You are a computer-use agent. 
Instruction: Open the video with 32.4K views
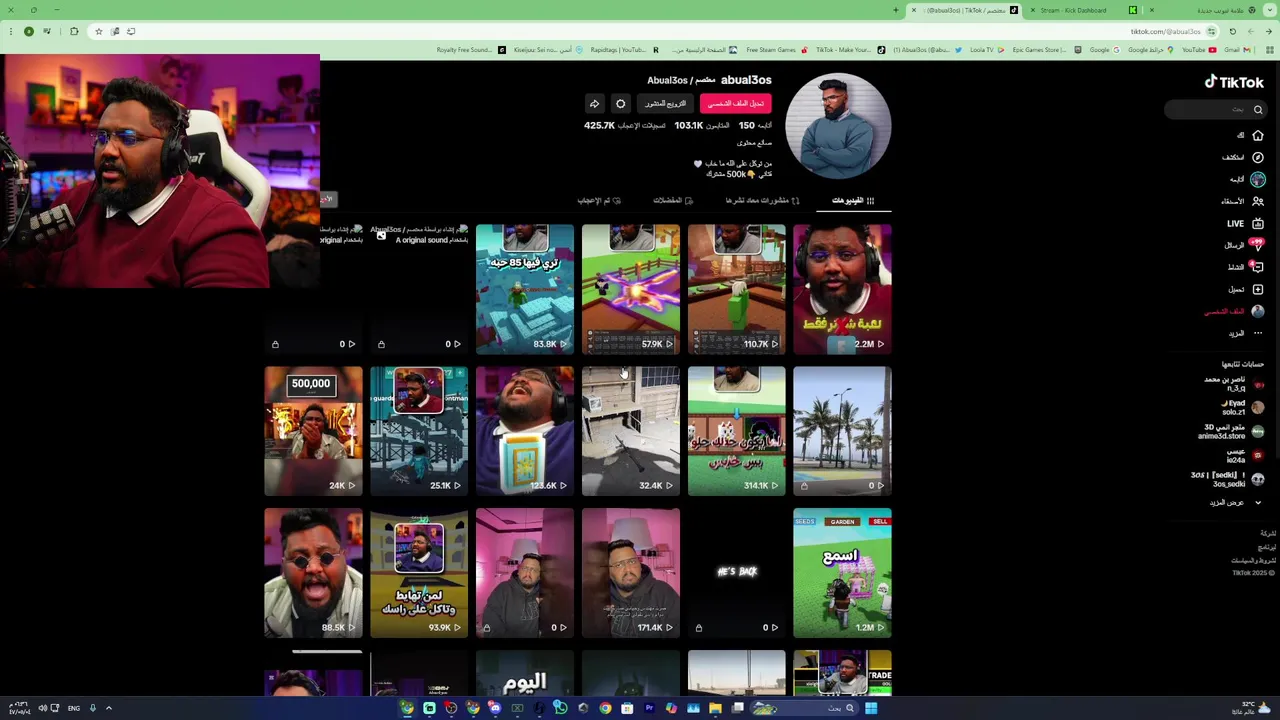(630, 431)
